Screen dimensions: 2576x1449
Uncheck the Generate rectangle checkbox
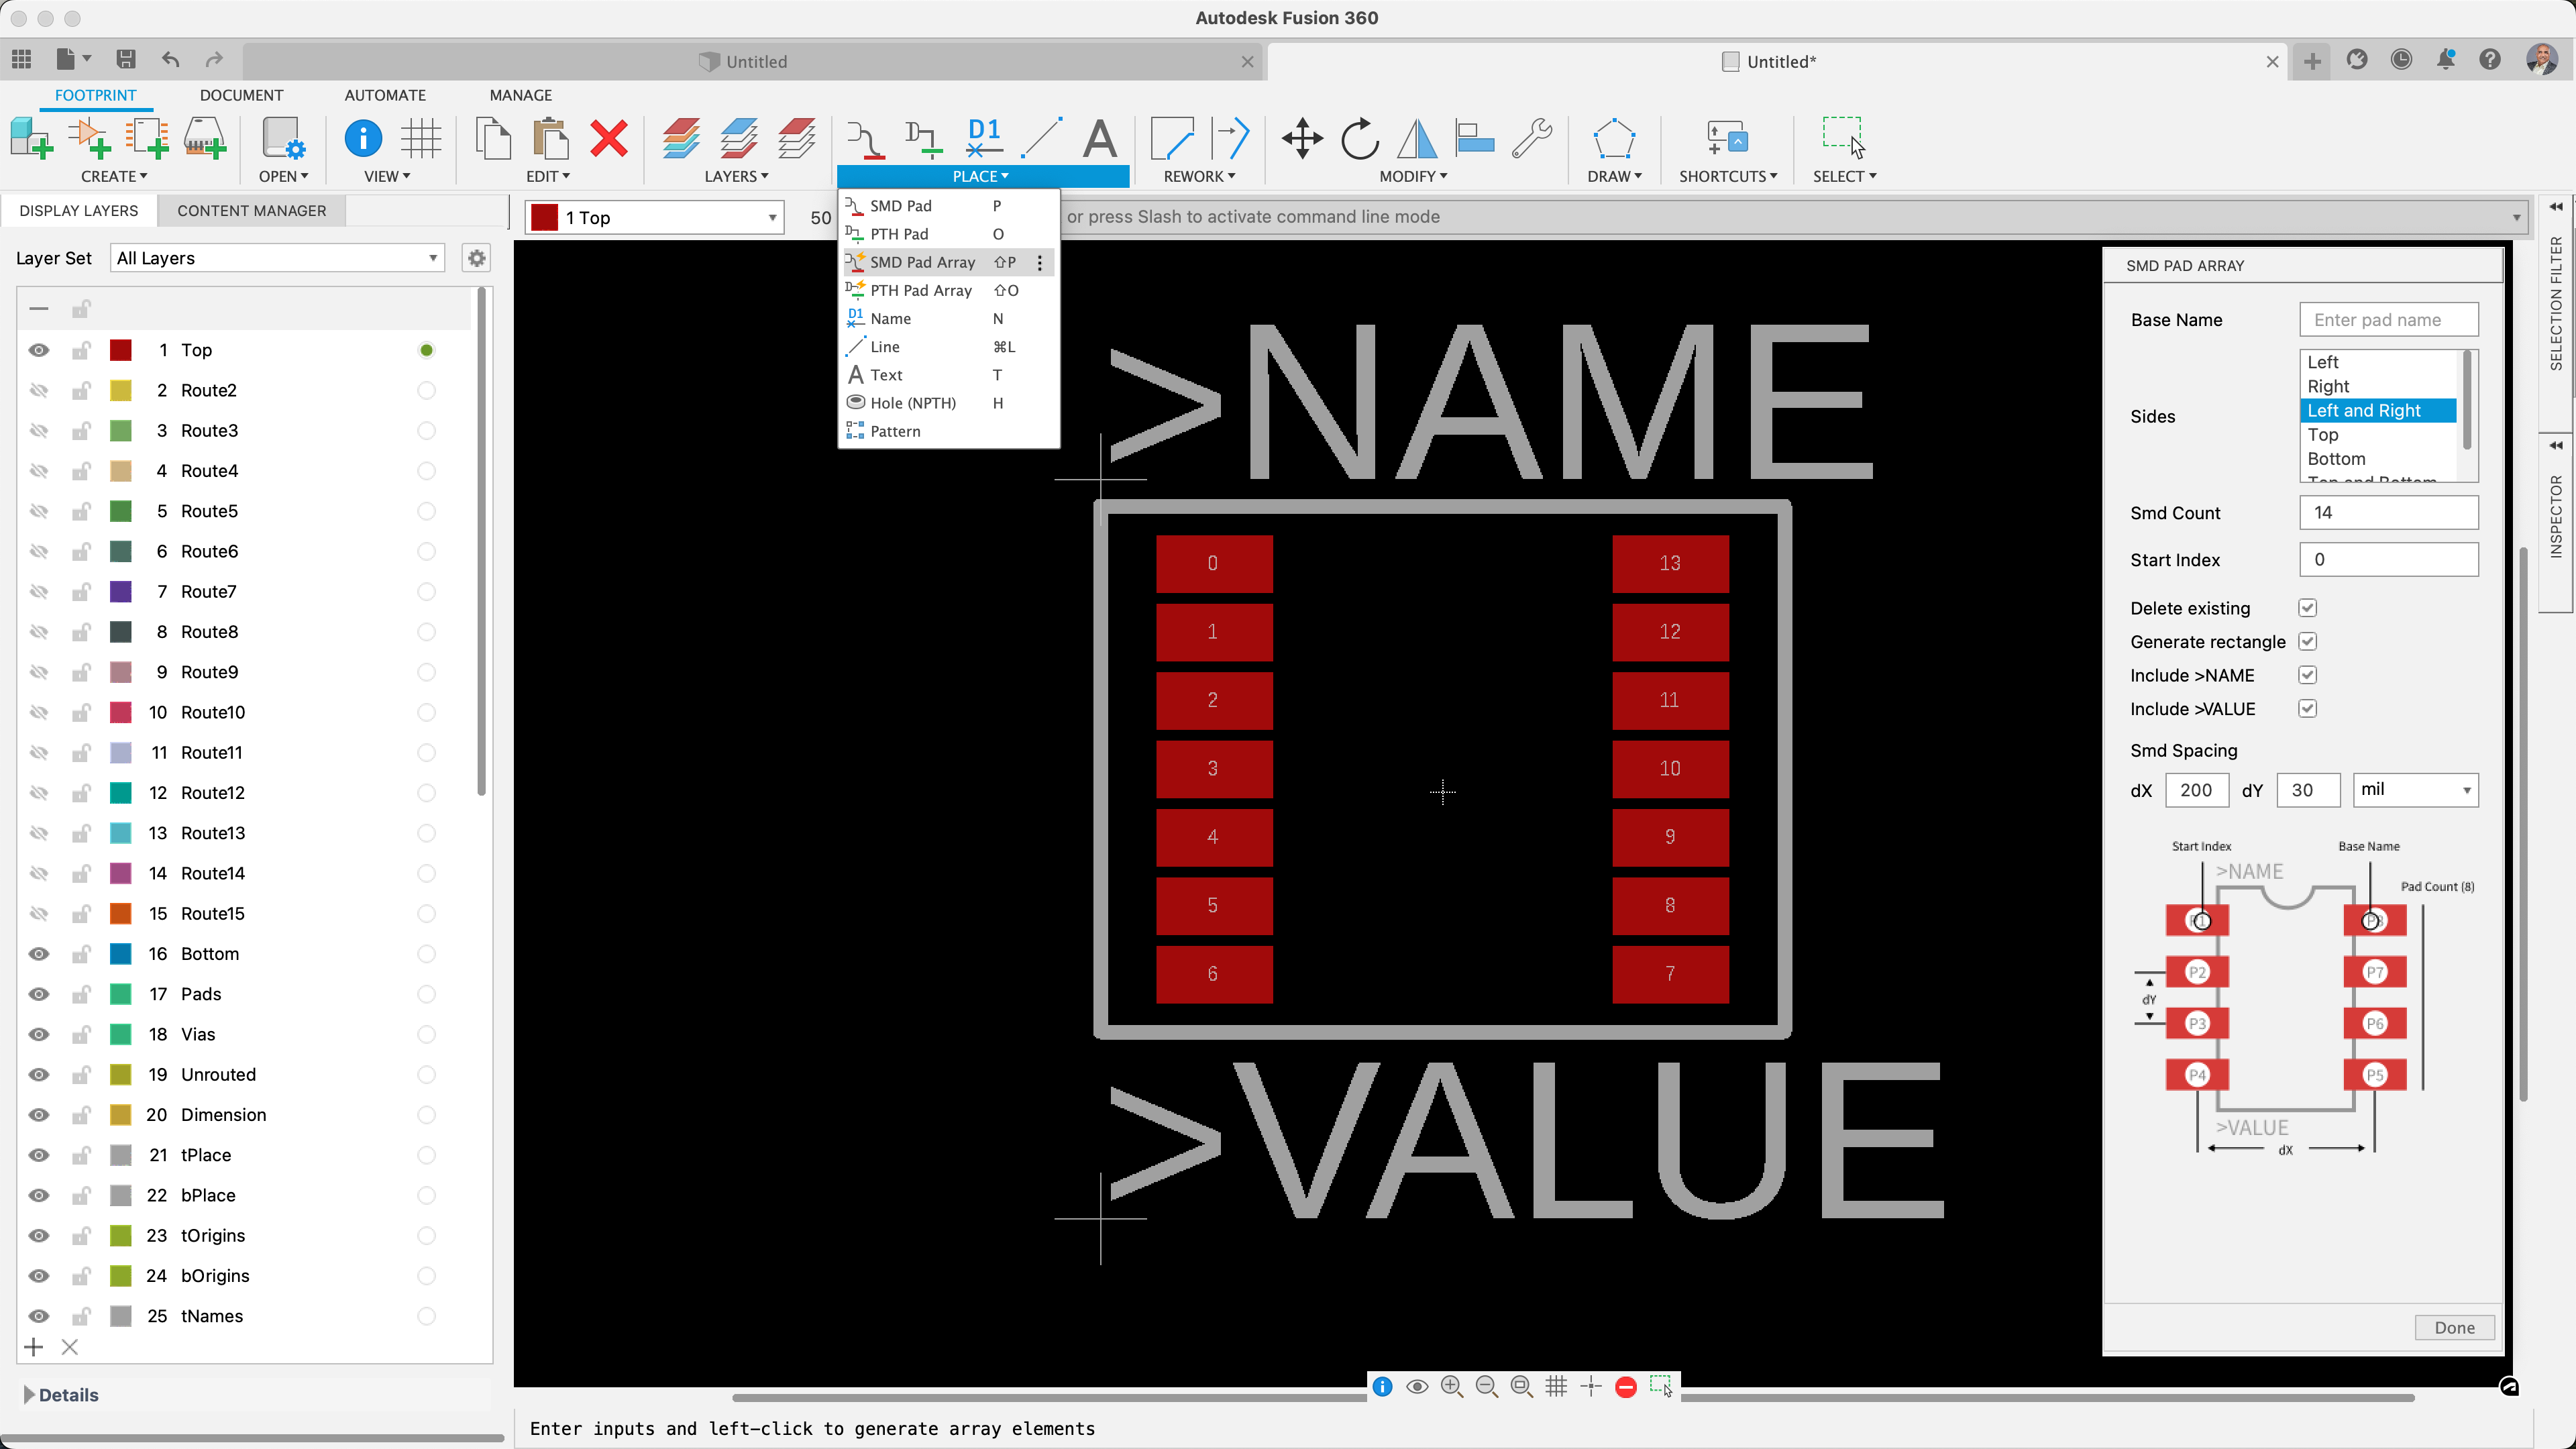[x=2308, y=641]
